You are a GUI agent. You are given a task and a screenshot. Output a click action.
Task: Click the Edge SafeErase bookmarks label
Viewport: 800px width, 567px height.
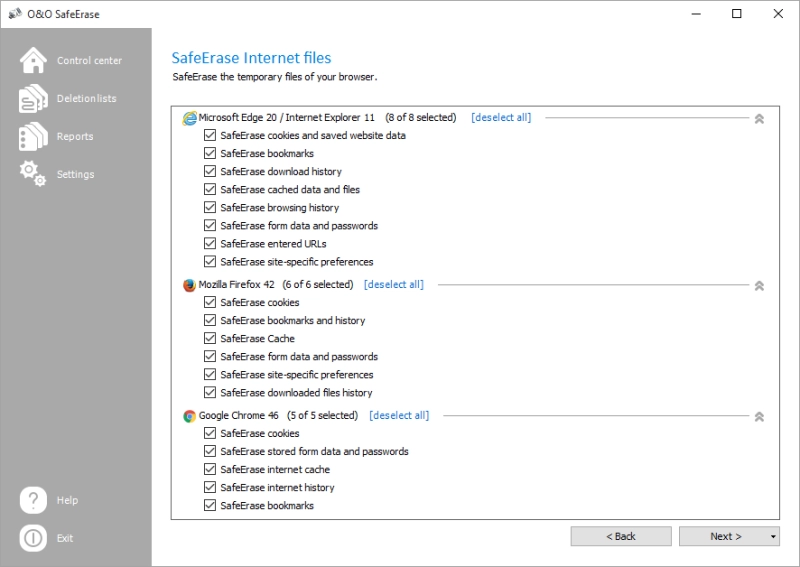tap(267, 153)
